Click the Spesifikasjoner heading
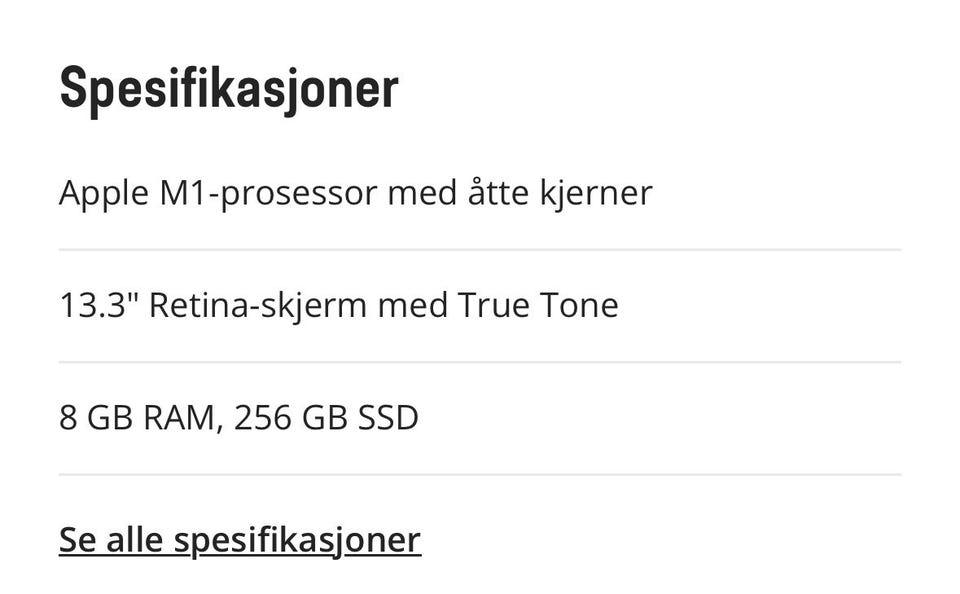This screenshot has width=960, height=594. click(229, 89)
